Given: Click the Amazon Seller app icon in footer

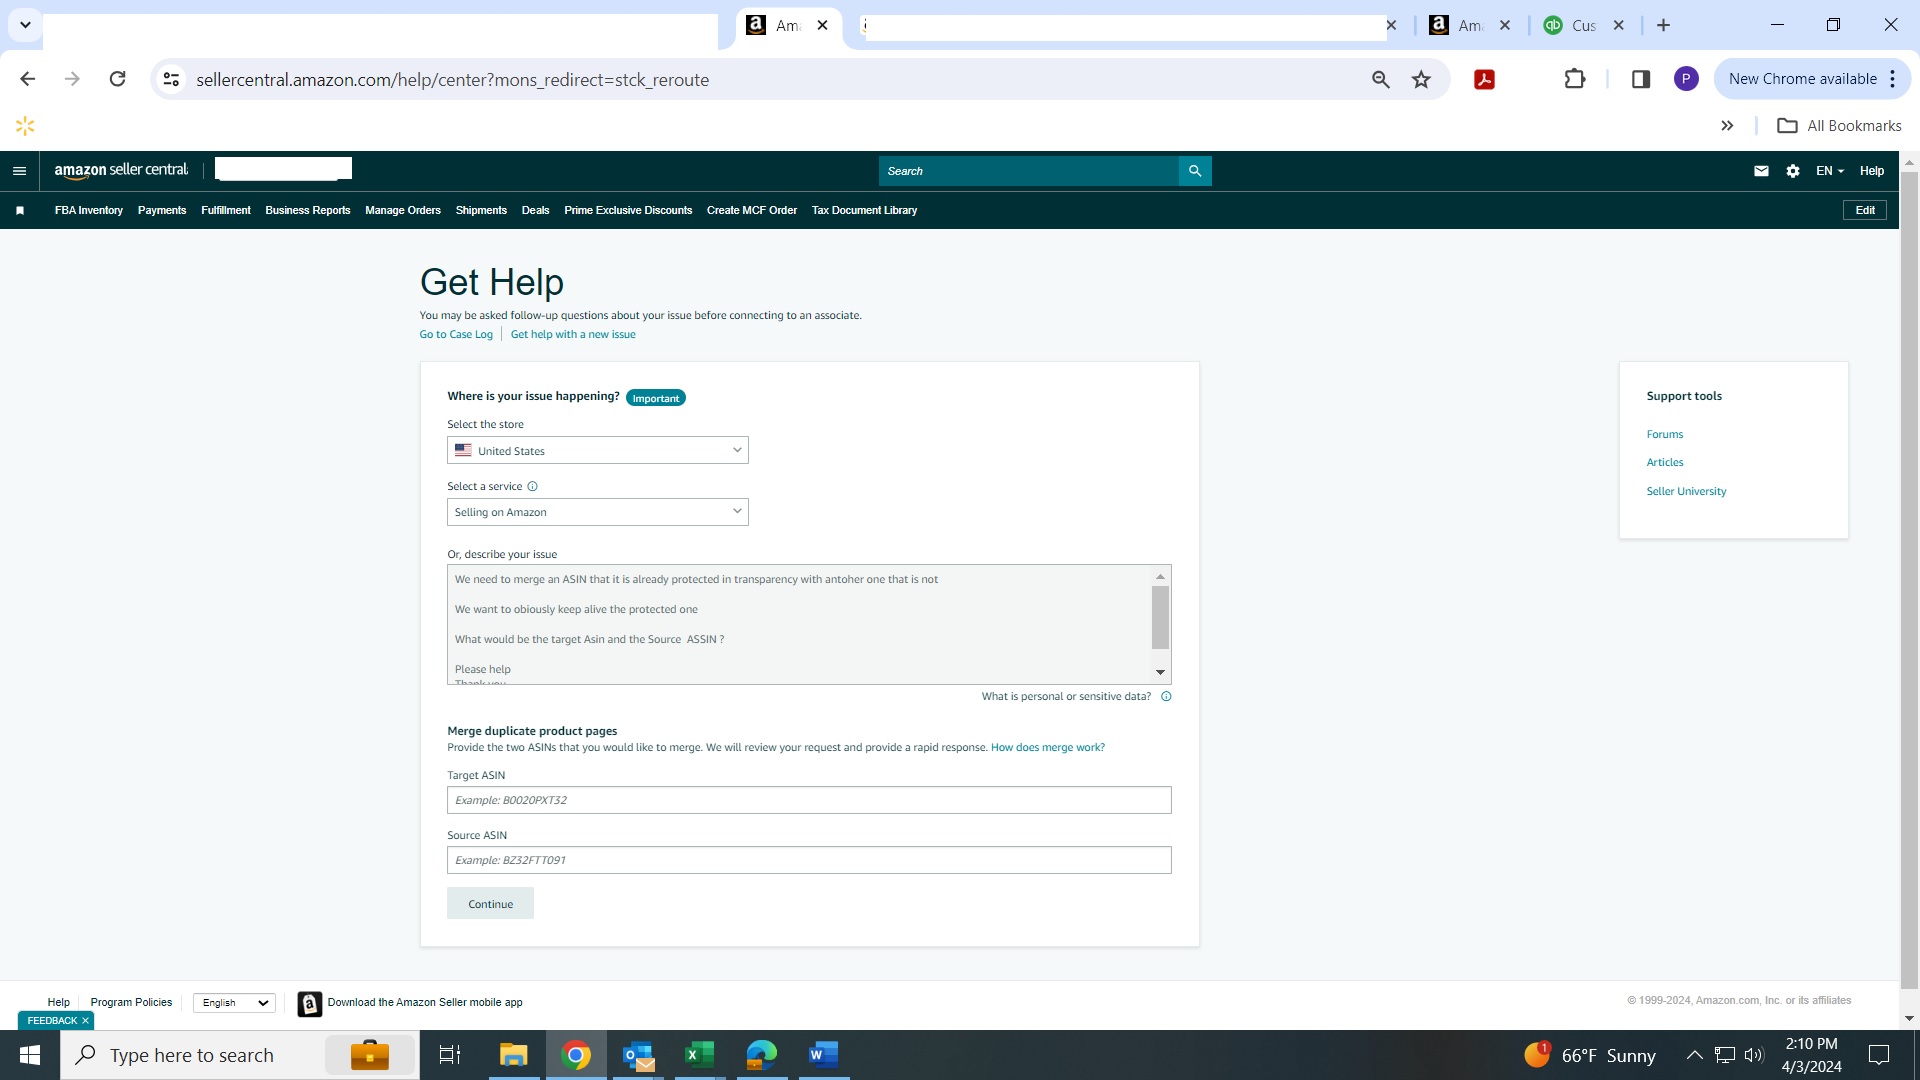Looking at the screenshot, I should 310,1003.
